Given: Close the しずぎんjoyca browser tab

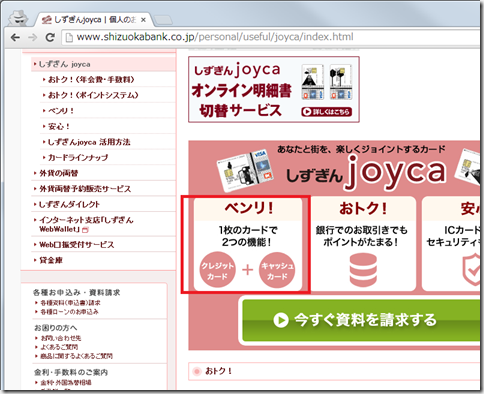Looking at the screenshot, I should [x=143, y=20].
